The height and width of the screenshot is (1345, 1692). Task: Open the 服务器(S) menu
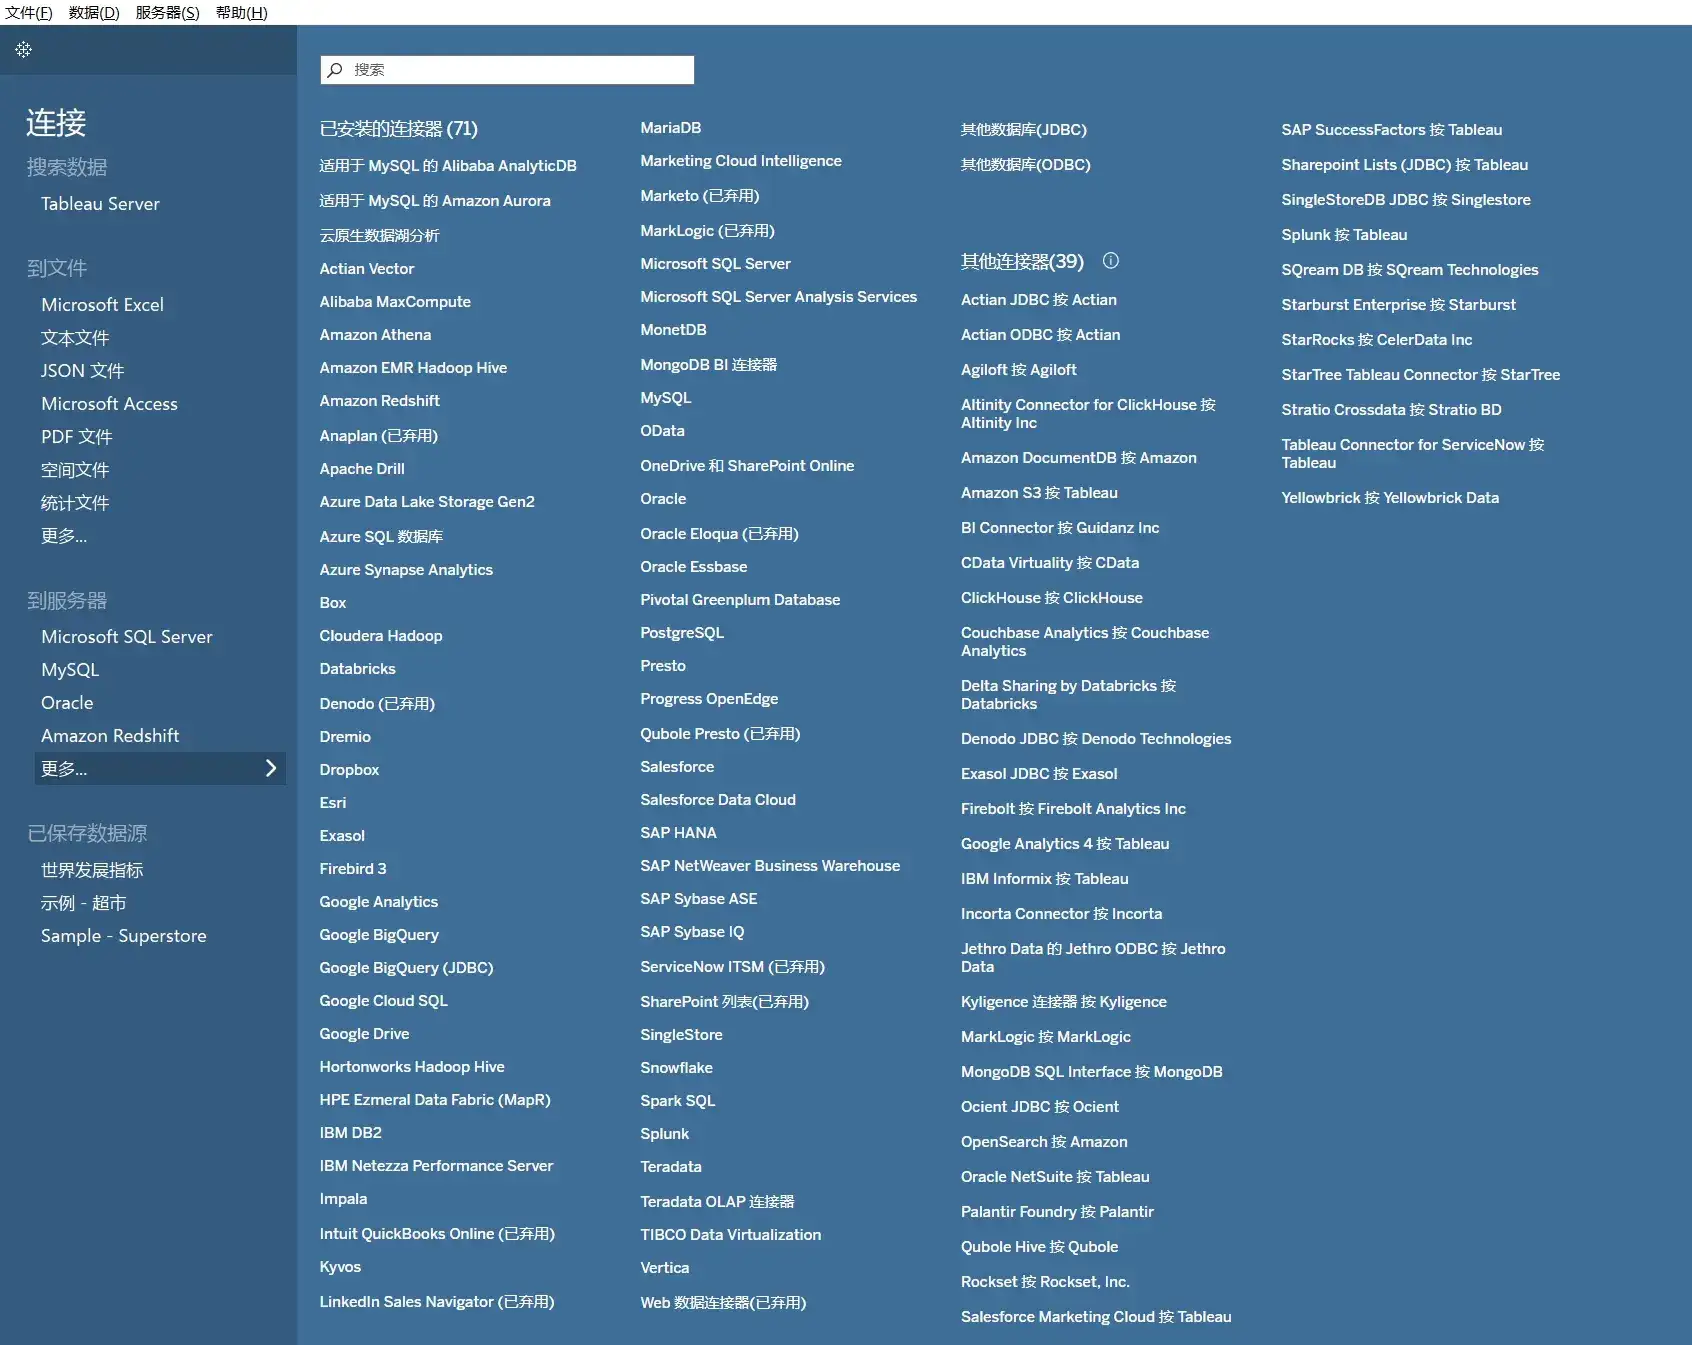tap(167, 13)
